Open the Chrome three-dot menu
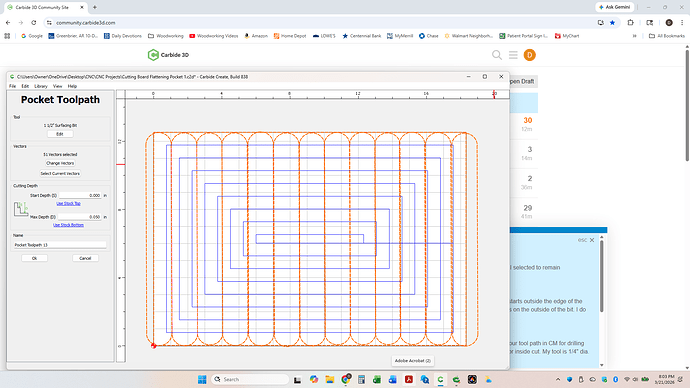 pos(682,22)
